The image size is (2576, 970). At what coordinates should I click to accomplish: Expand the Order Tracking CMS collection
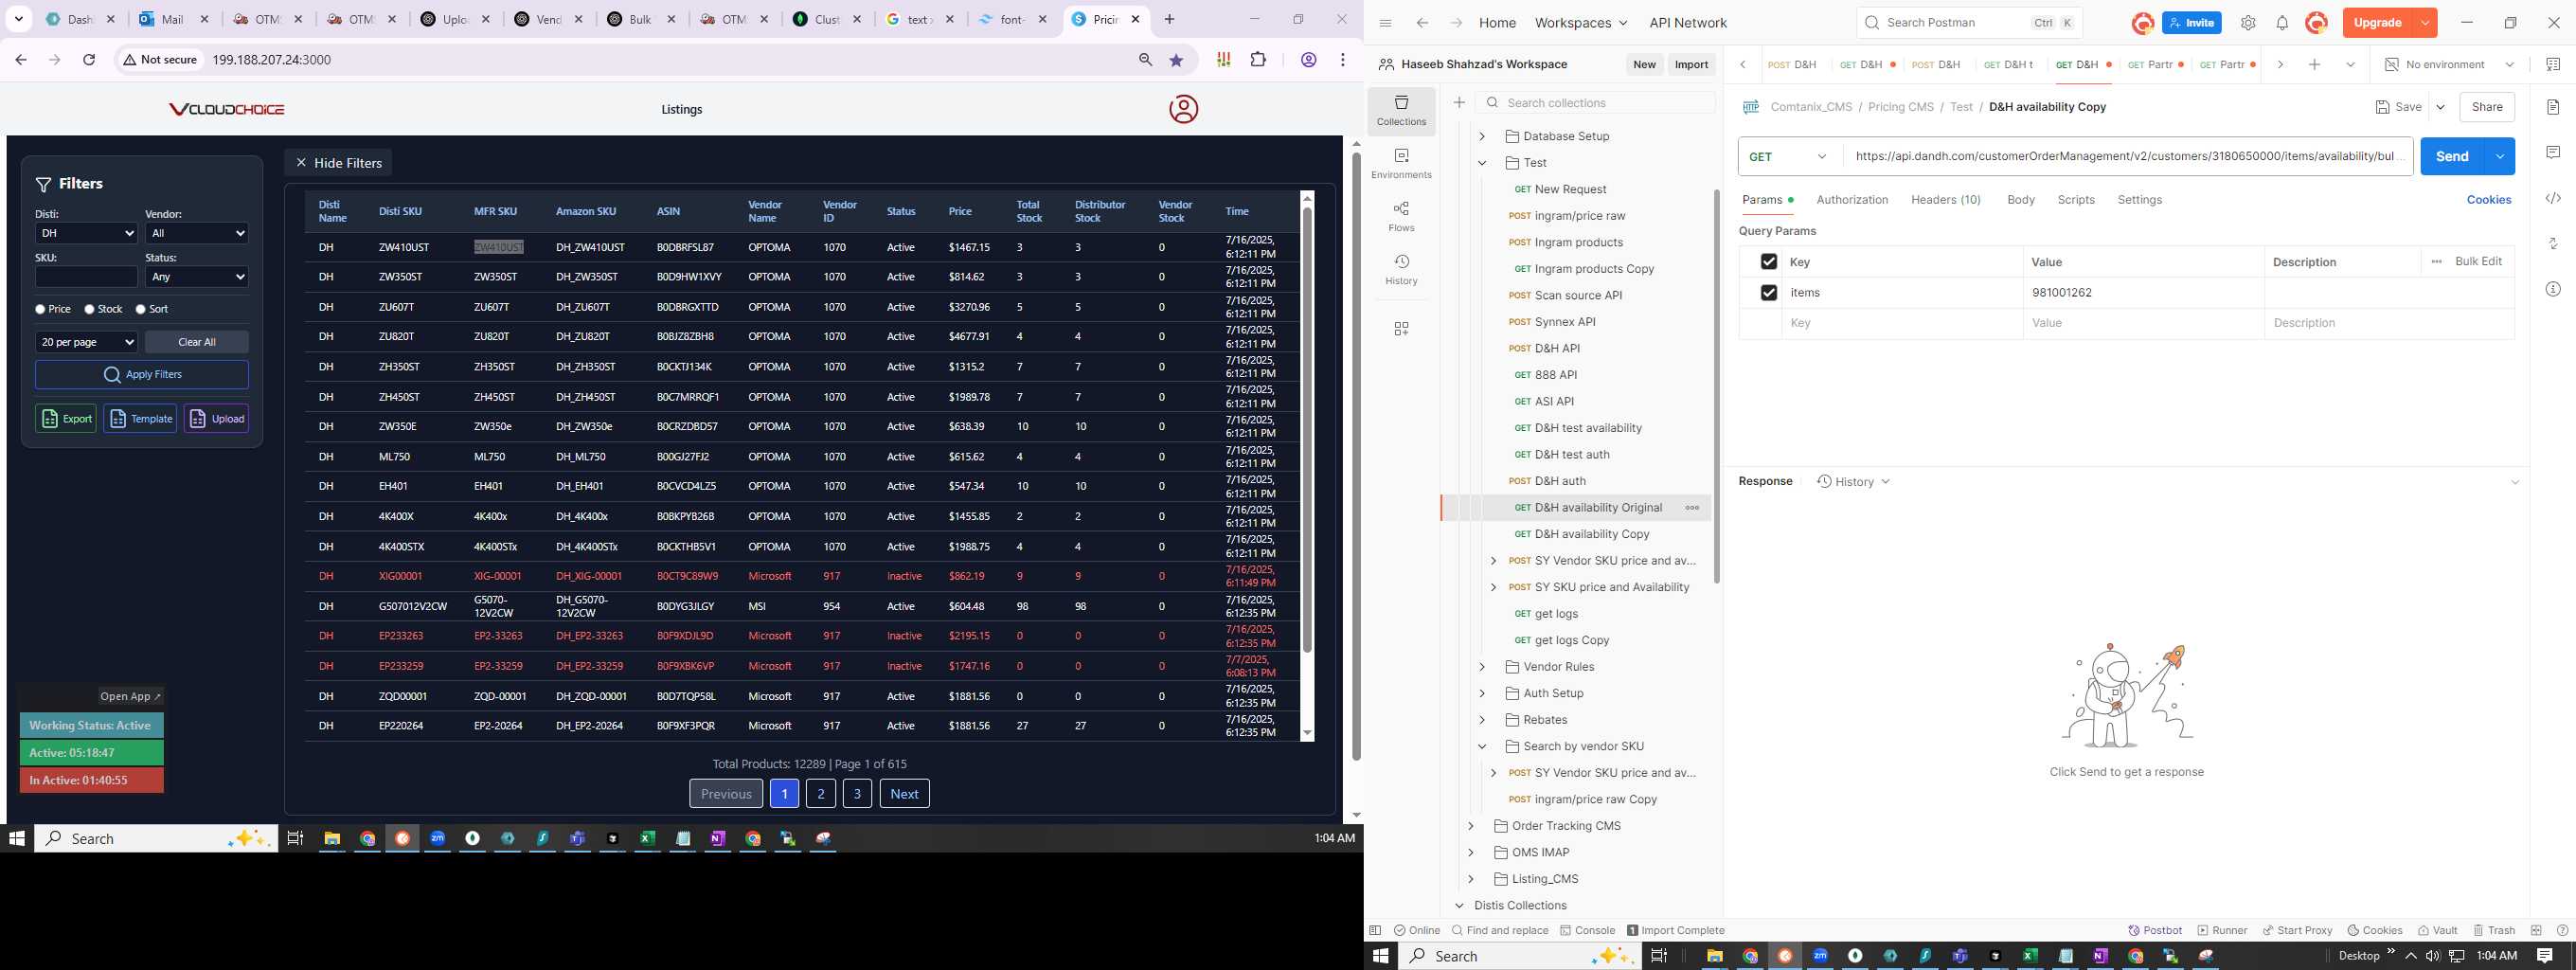1471,826
